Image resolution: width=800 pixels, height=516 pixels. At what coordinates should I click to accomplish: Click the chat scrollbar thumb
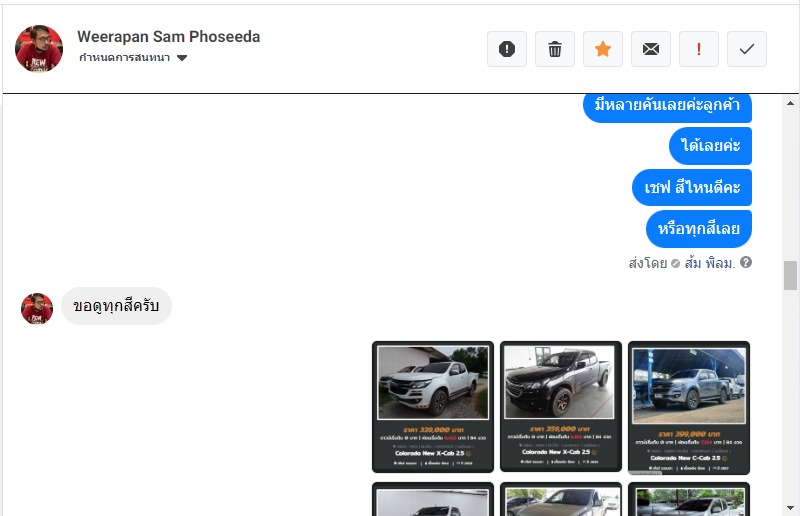[x=790, y=275]
